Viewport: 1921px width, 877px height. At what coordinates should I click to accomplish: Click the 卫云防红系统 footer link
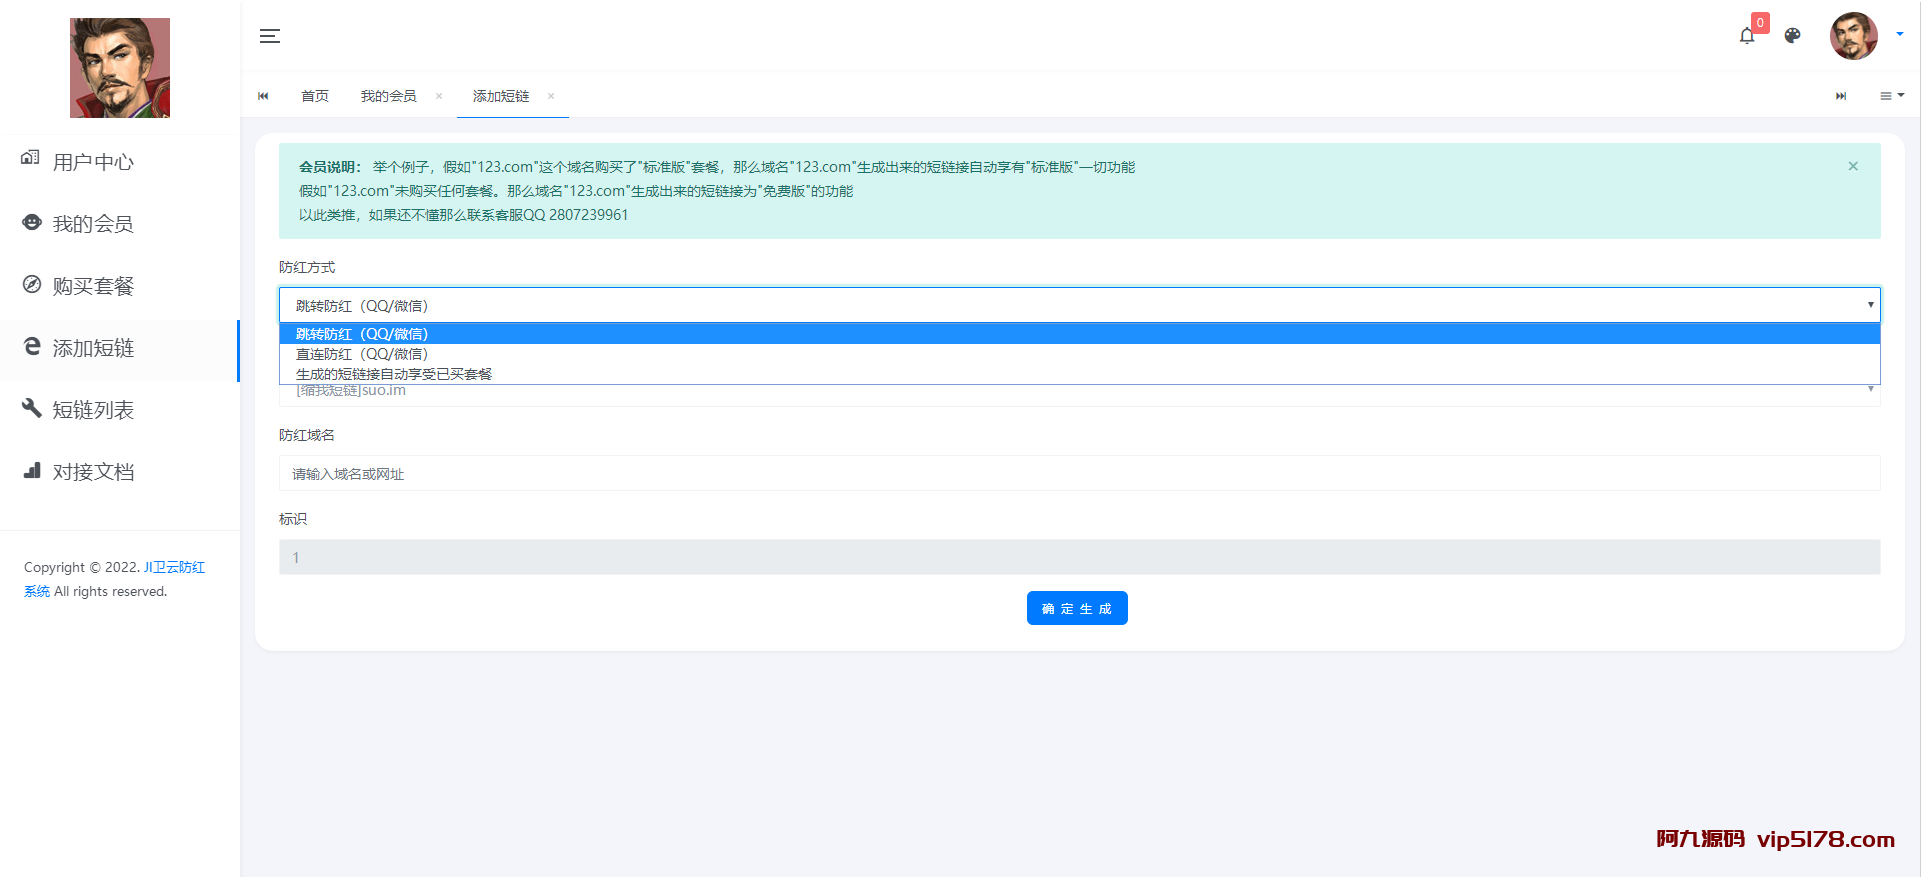click(174, 567)
